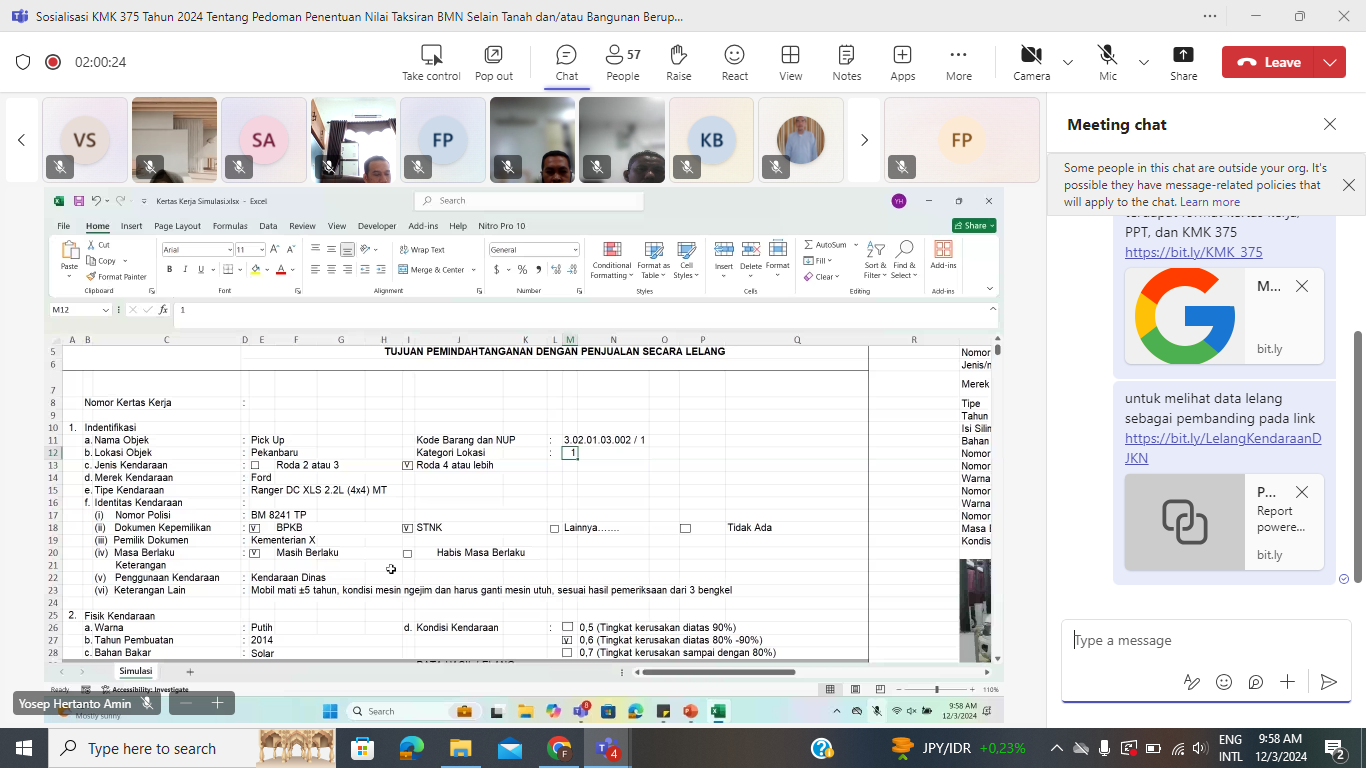Image resolution: width=1366 pixels, height=768 pixels.
Task: Open the More actions menu
Action: pyautogui.click(x=958, y=62)
